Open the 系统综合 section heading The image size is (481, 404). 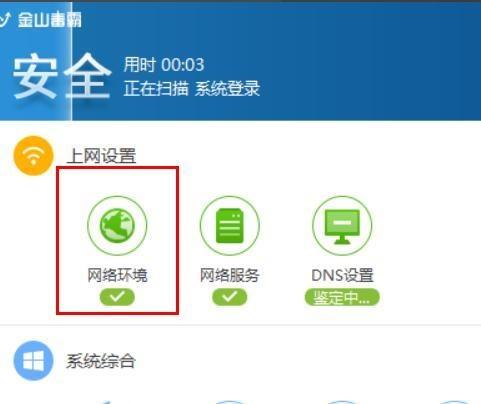pos(100,361)
